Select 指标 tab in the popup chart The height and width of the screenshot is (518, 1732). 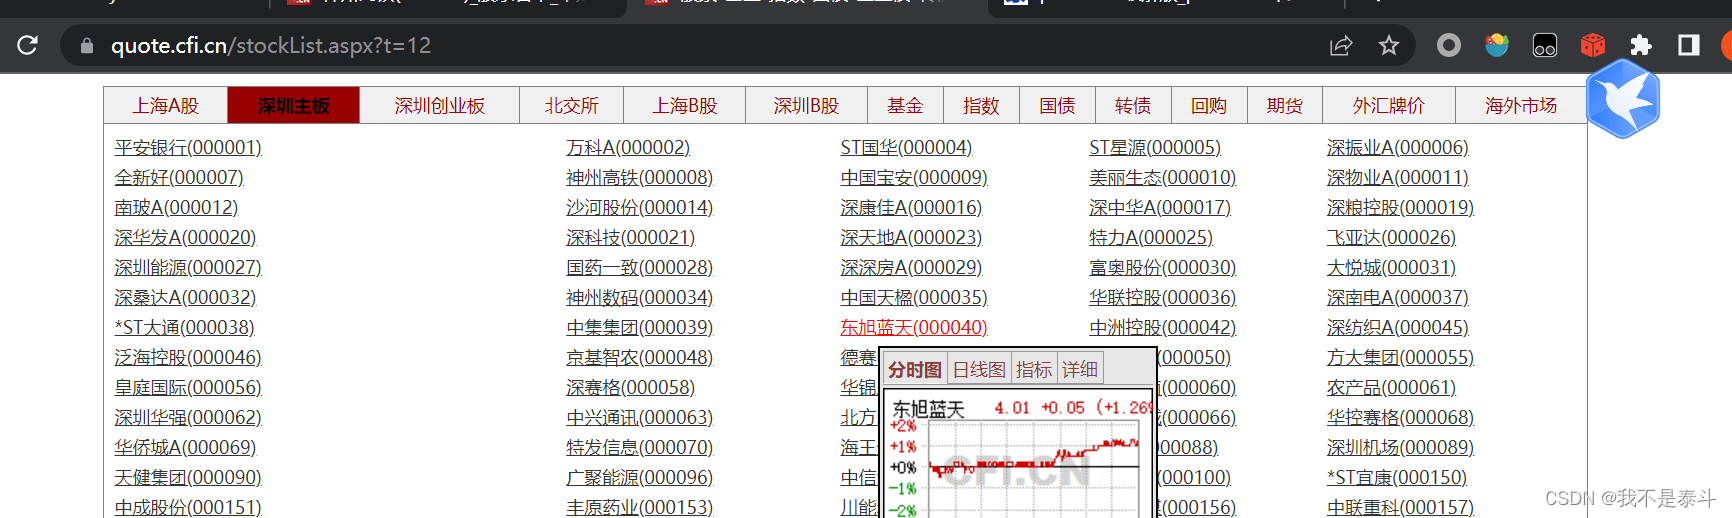(1034, 370)
